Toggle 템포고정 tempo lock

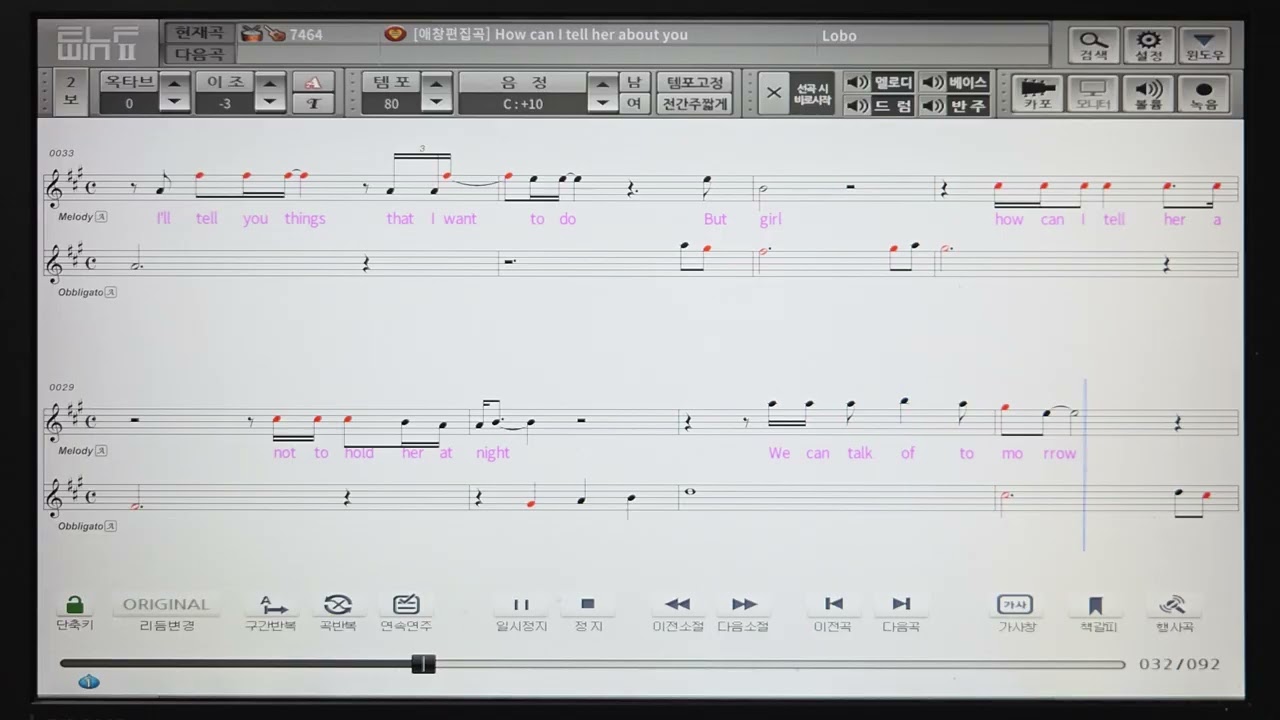tap(694, 82)
